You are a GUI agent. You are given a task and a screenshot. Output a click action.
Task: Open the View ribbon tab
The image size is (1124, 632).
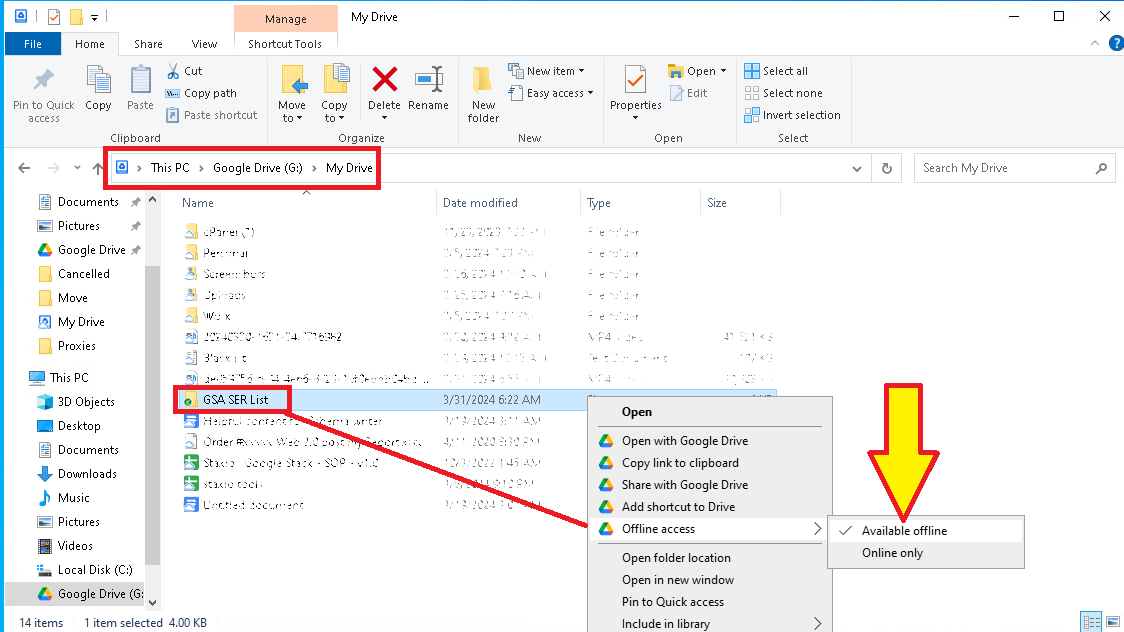point(204,44)
